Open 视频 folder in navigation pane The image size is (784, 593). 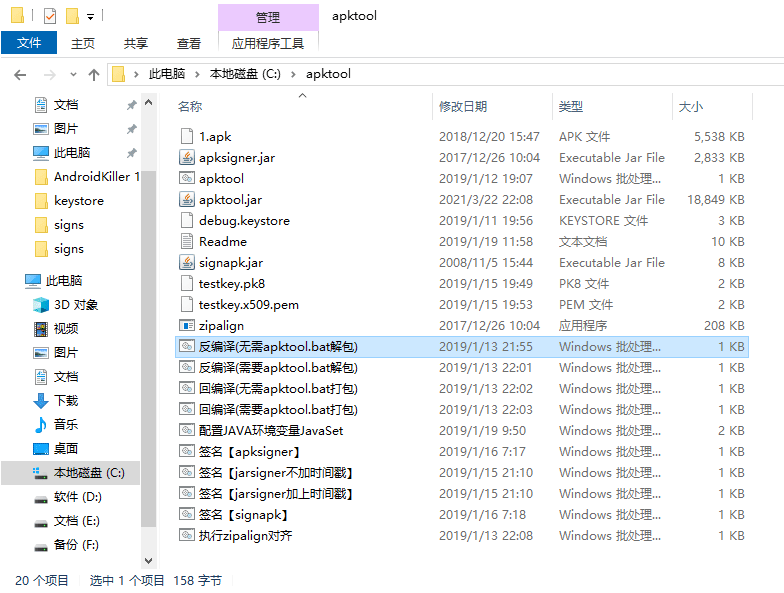point(66,328)
